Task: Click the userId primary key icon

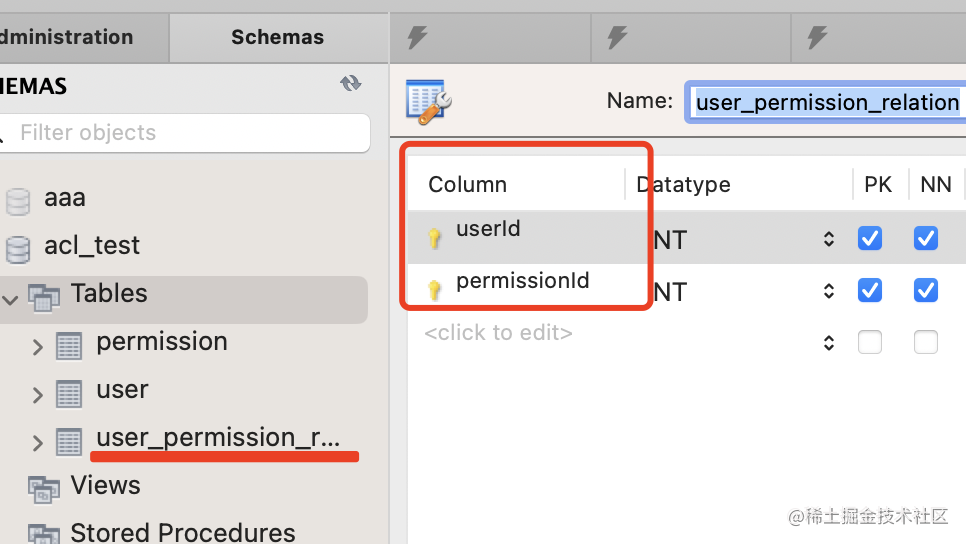Action: [434, 238]
